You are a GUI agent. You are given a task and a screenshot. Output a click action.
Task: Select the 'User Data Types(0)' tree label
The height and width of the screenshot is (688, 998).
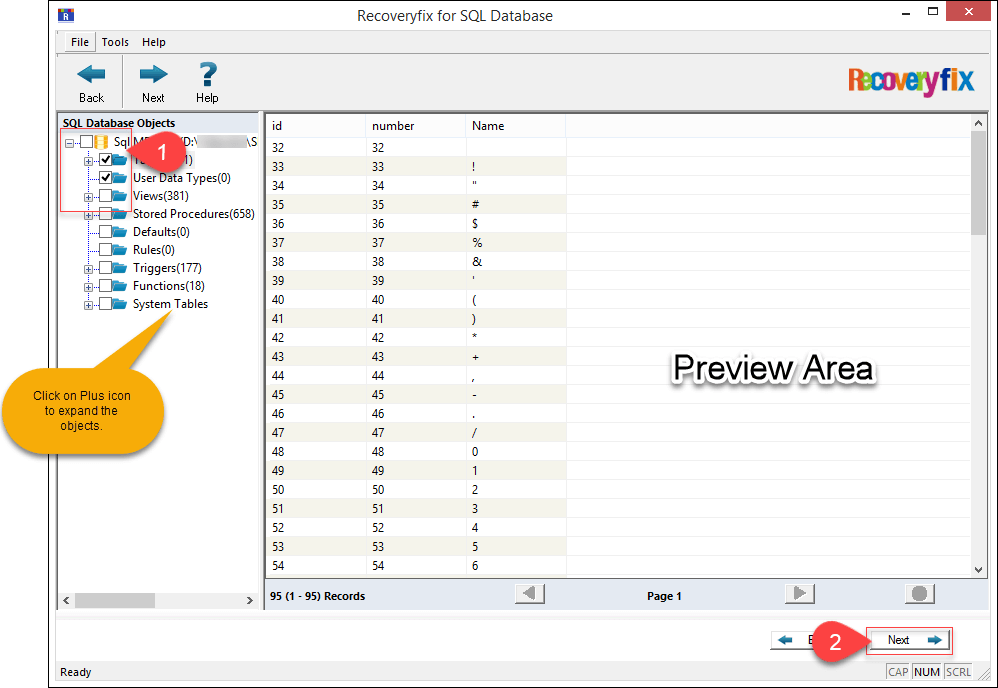[181, 178]
